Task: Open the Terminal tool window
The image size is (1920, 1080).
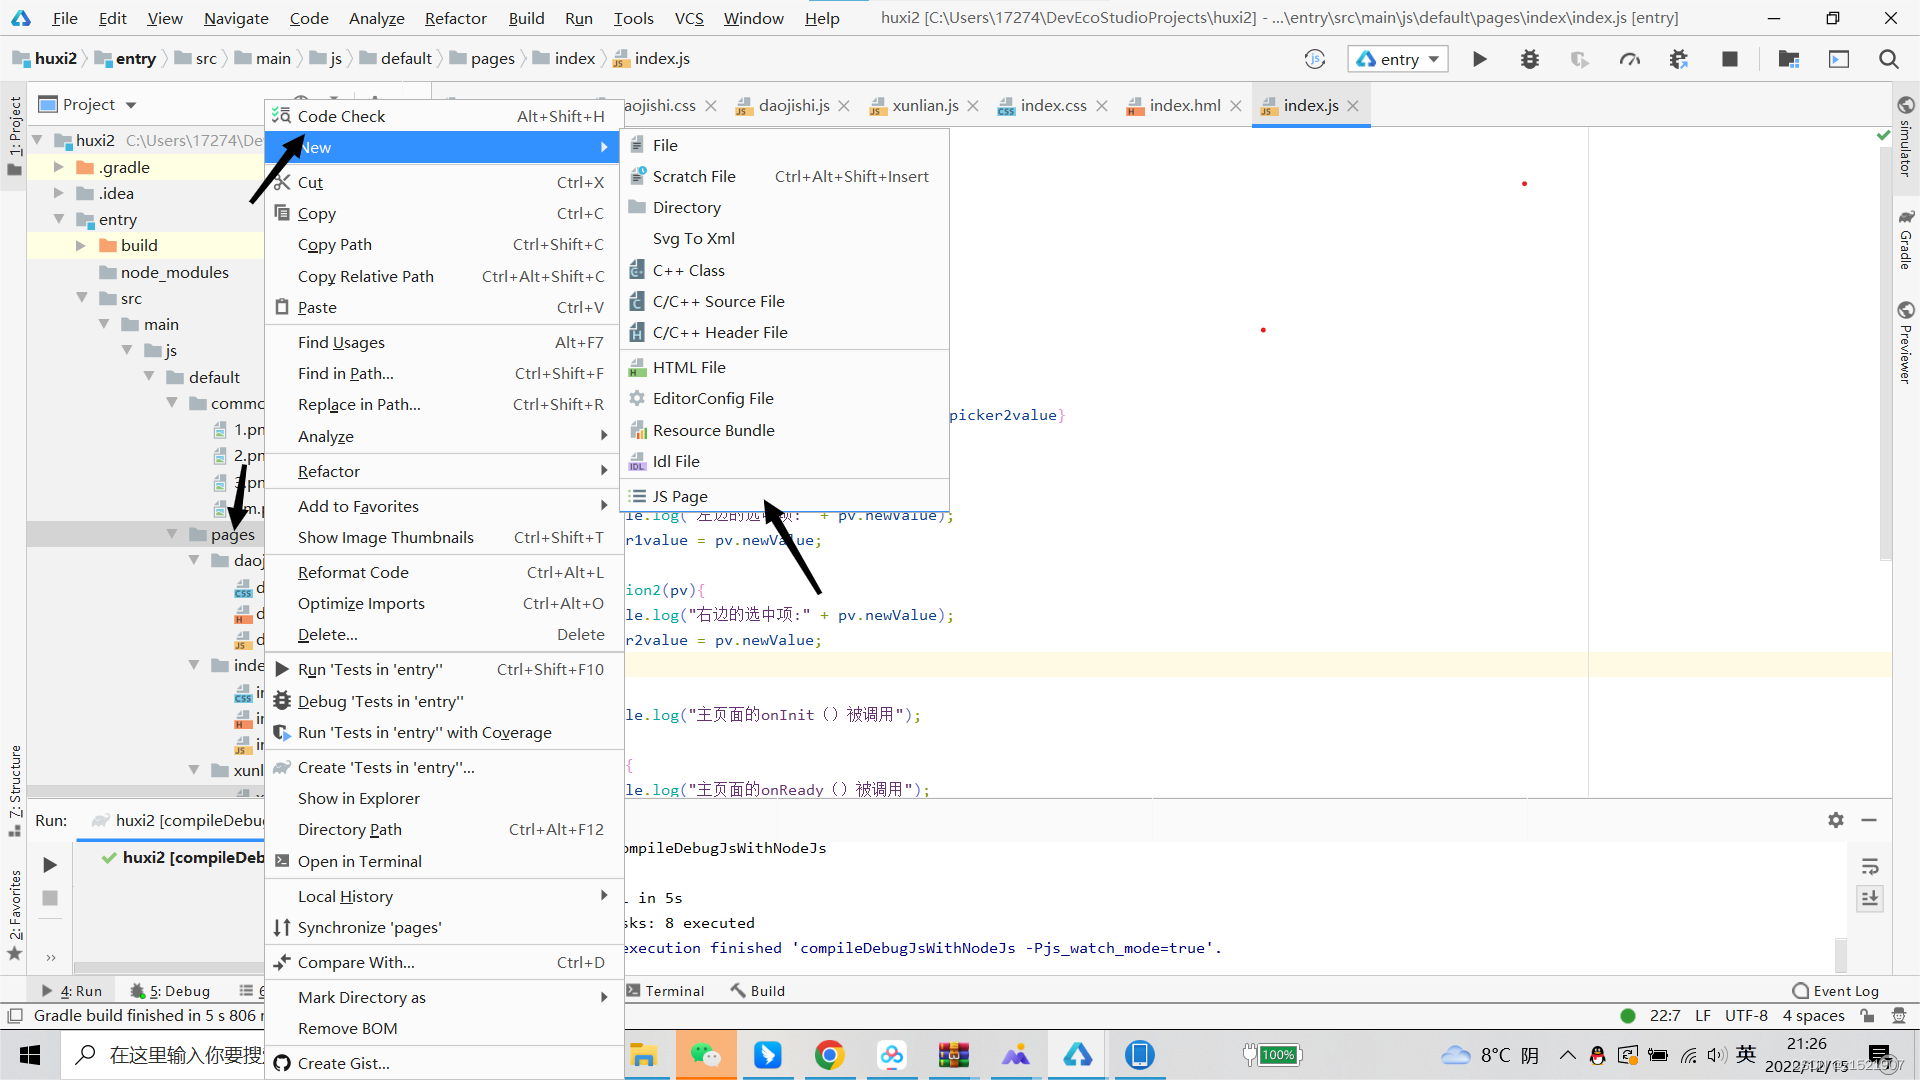Action: point(666,991)
